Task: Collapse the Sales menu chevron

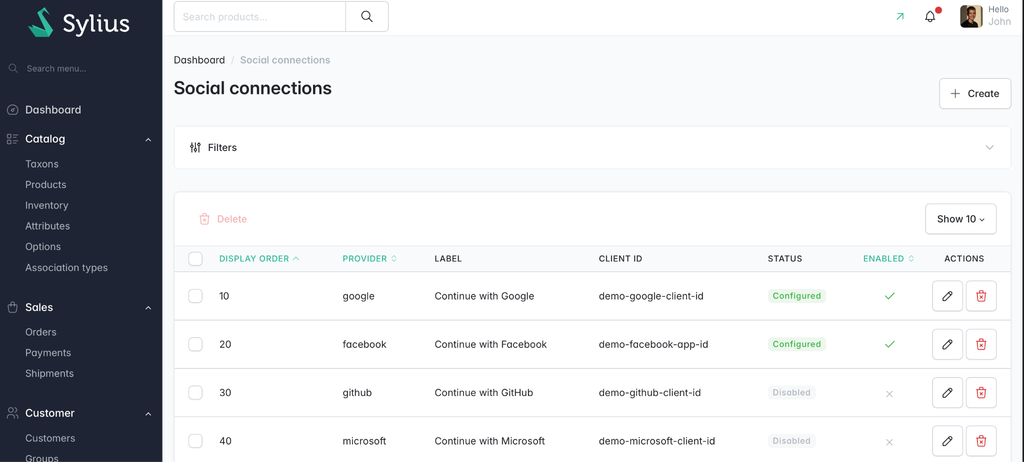Action: point(148,308)
